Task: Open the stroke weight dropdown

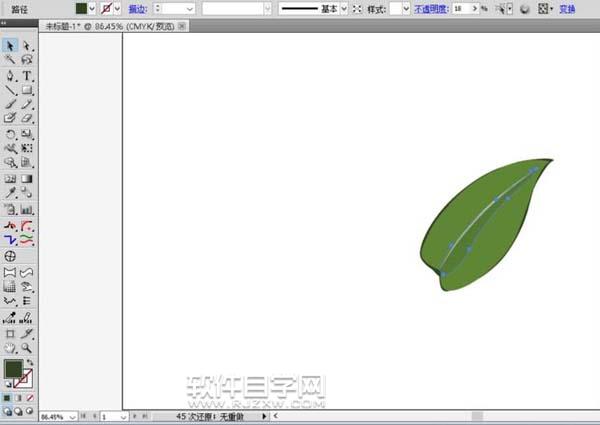Action: pos(191,8)
